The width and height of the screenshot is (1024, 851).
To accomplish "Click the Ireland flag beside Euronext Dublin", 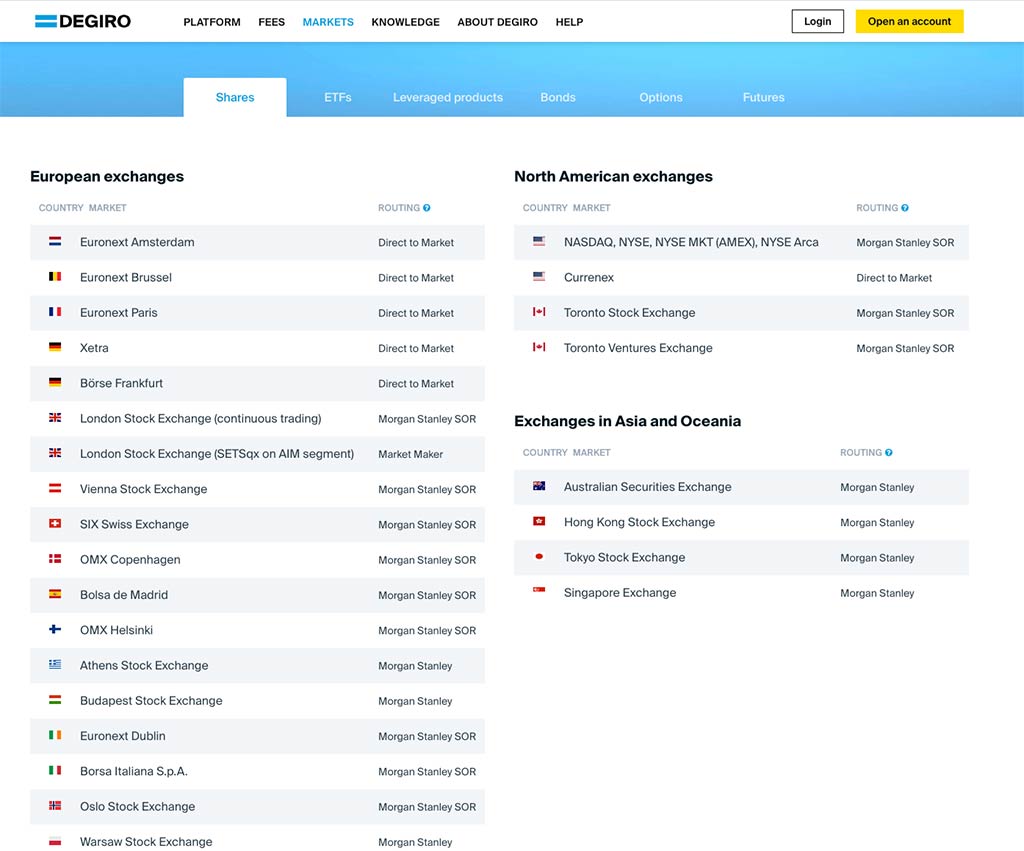I will tap(55, 735).
